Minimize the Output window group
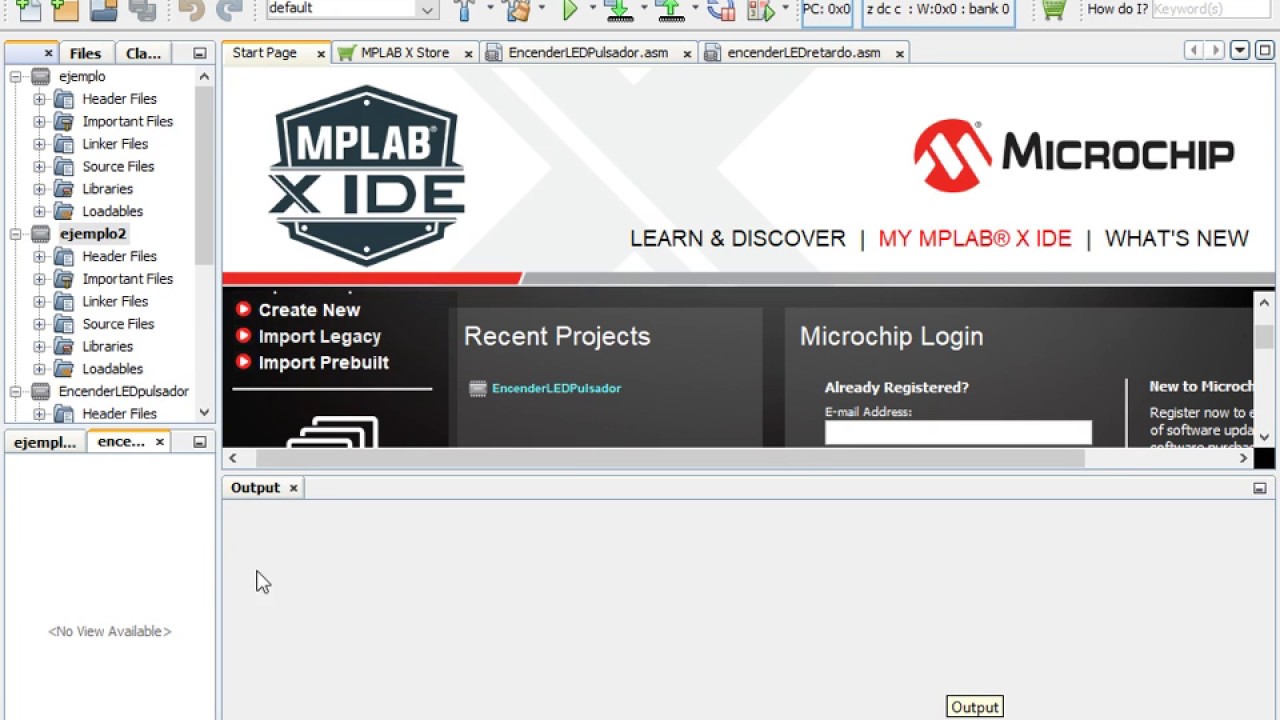Image resolution: width=1280 pixels, height=720 pixels. (x=1260, y=488)
